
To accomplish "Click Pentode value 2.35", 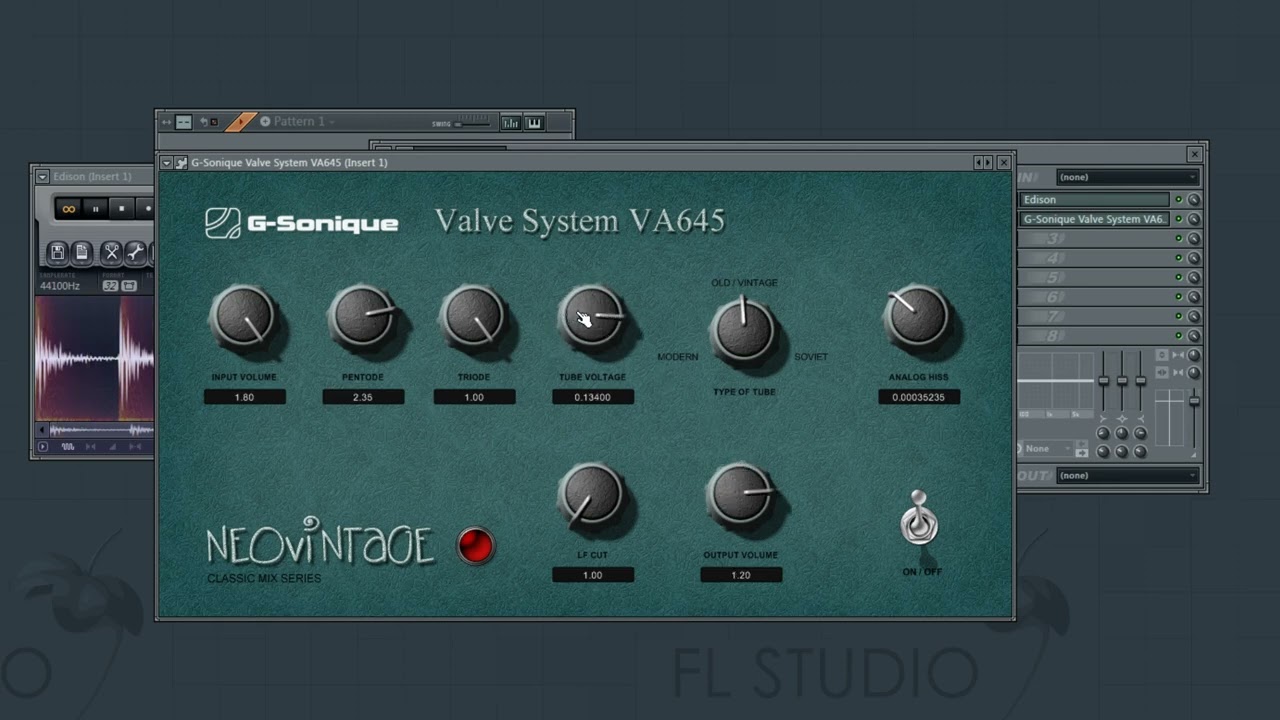I will 363,397.
